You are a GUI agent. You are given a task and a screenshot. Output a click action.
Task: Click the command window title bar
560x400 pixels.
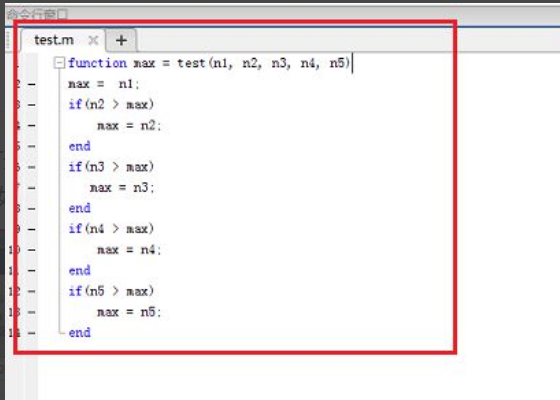pos(282,14)
